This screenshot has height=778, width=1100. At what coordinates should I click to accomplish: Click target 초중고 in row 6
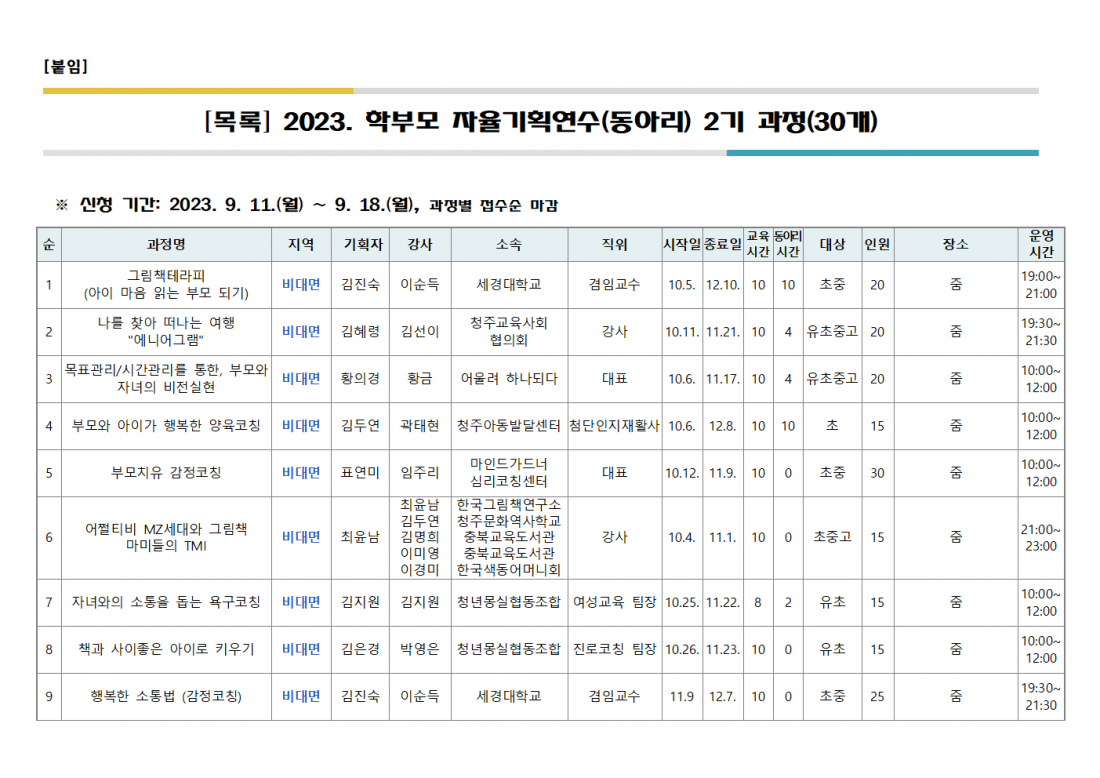(832, 537)
